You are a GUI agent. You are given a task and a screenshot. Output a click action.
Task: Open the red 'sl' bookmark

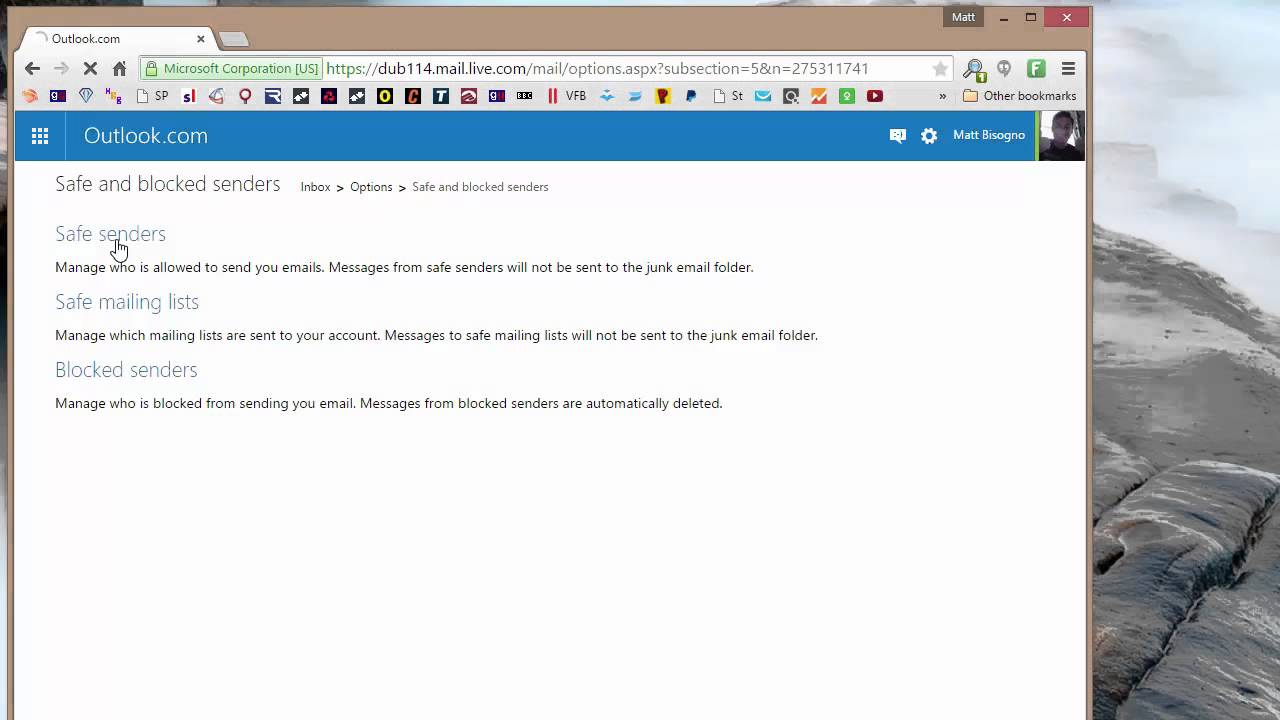[189, 96]
